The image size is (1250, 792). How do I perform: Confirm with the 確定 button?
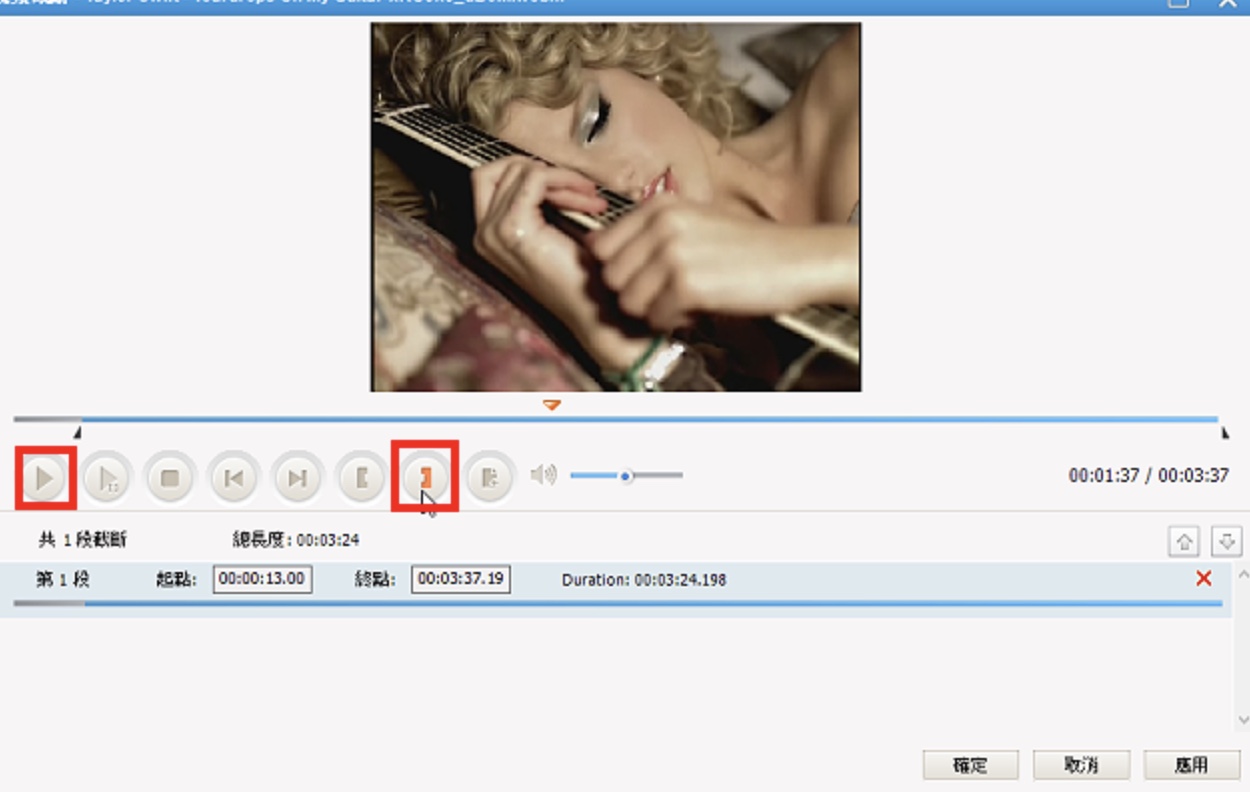click(x=970, y=765)
